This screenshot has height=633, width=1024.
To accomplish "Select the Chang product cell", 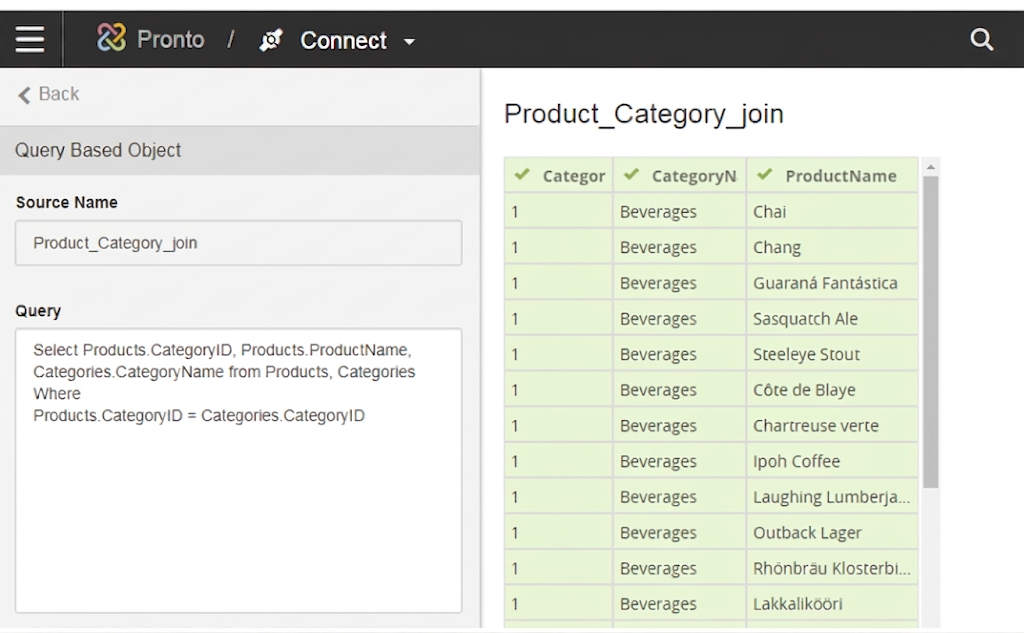I will [832, 248].
